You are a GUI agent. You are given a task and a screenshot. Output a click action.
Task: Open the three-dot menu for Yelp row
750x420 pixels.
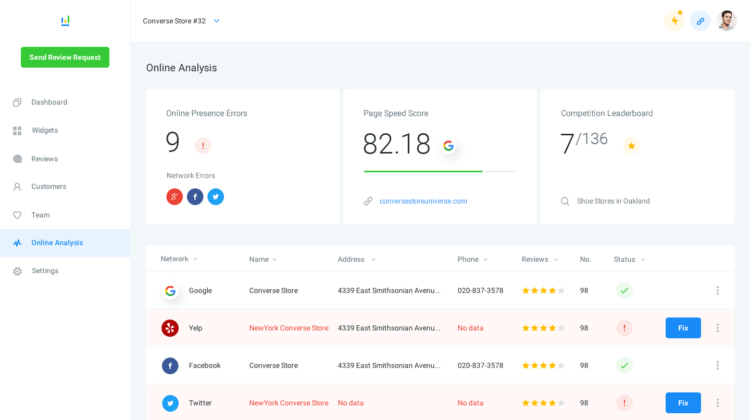tap(717, 328)
